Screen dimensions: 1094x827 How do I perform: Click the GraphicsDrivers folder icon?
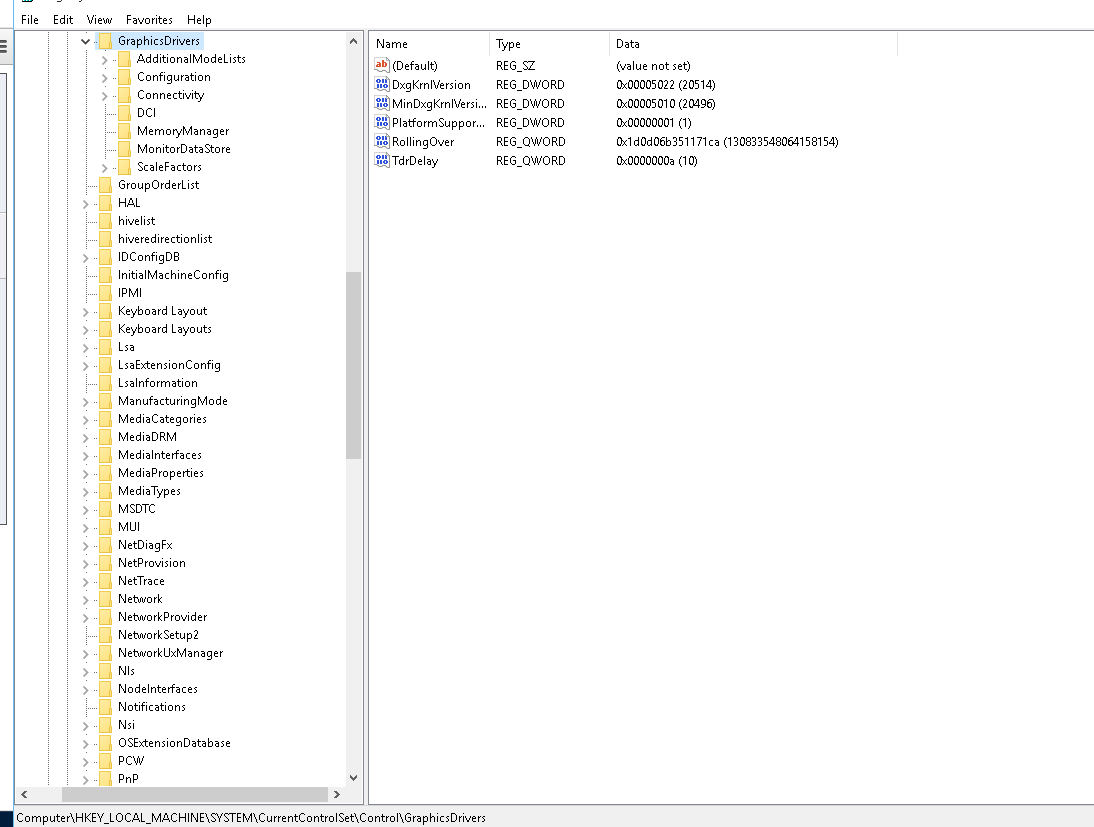point(105,41)
